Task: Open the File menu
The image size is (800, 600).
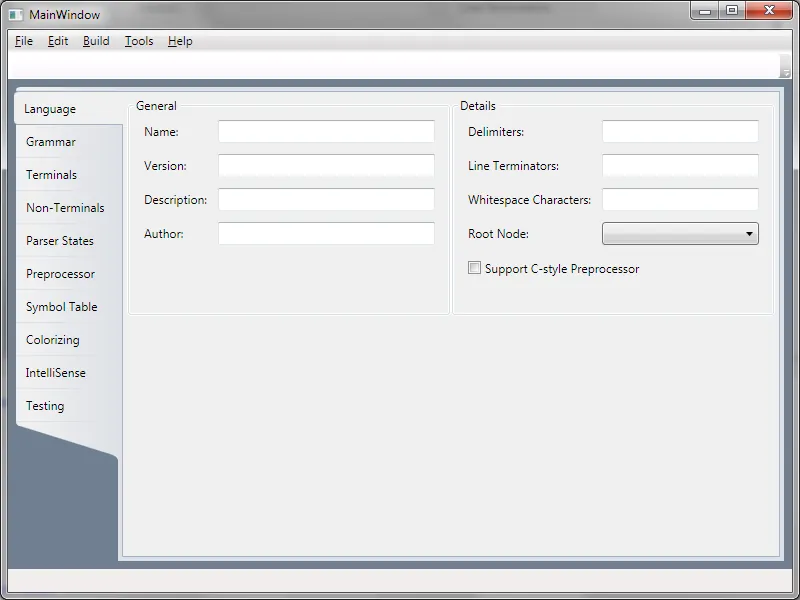Action: (24, 41)
